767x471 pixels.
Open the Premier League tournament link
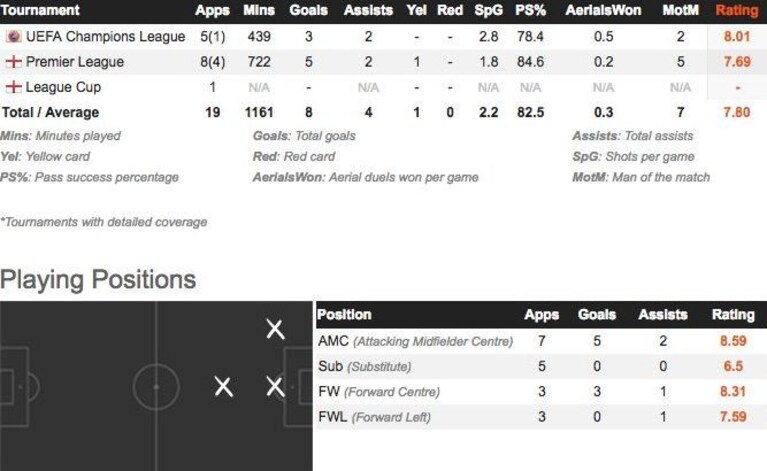75,62
